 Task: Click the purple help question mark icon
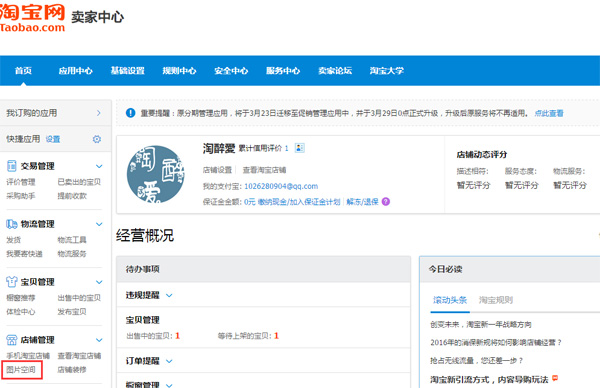[386, 202]
